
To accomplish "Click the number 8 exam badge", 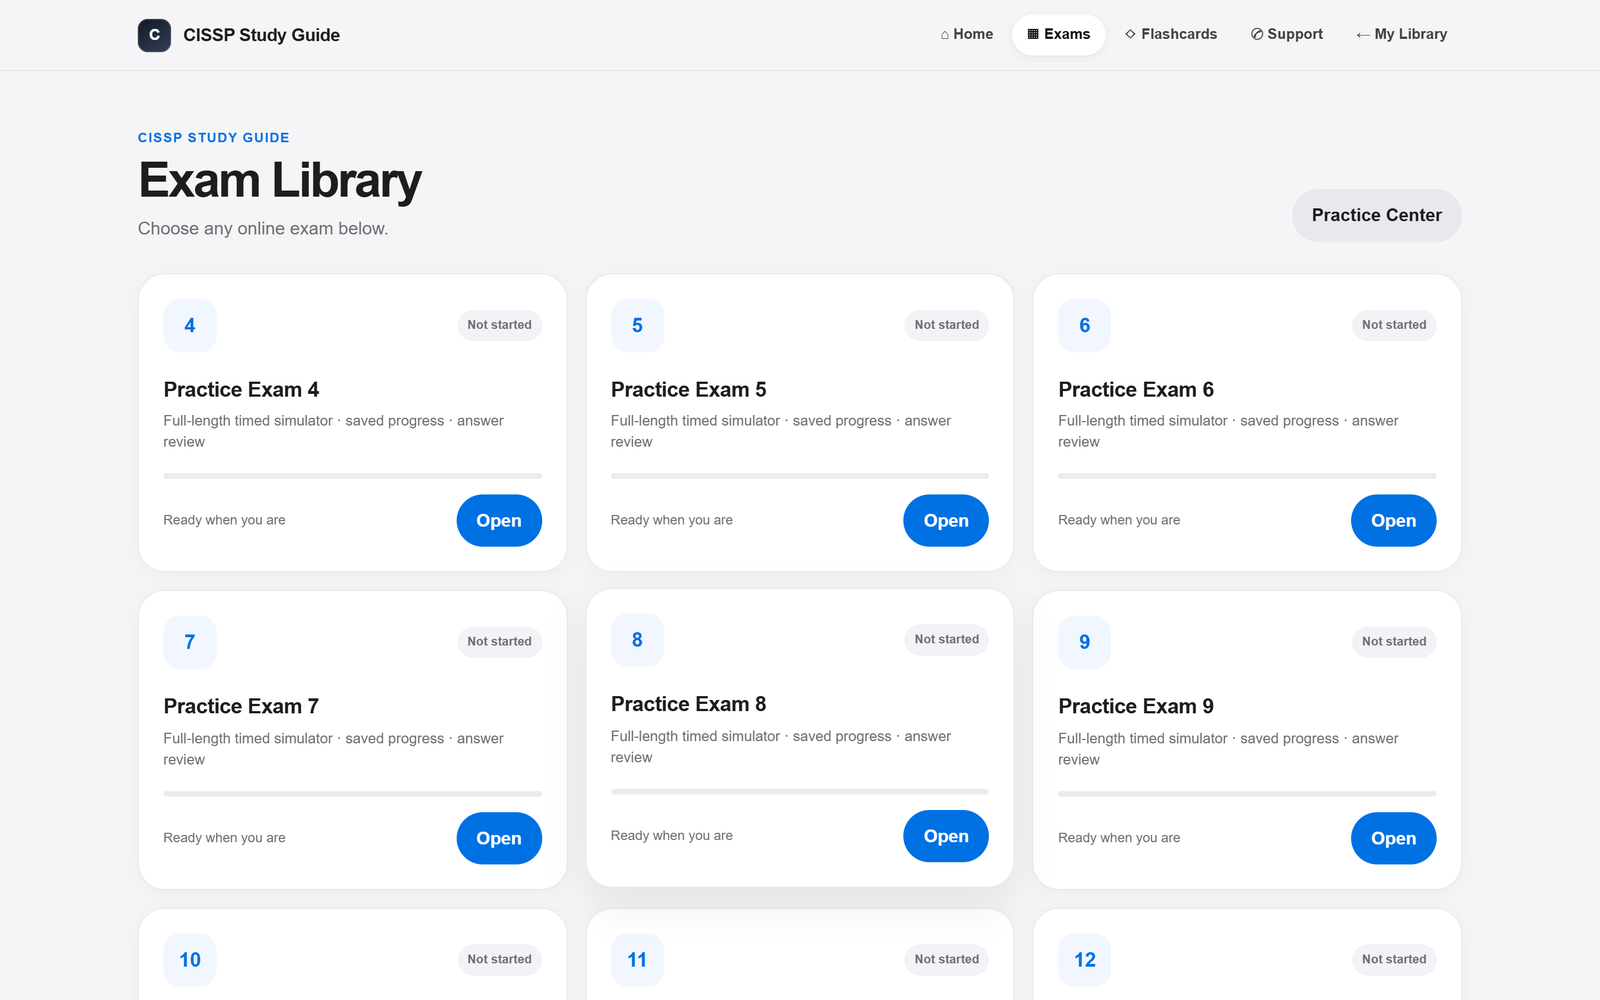I will click(637, 640).
